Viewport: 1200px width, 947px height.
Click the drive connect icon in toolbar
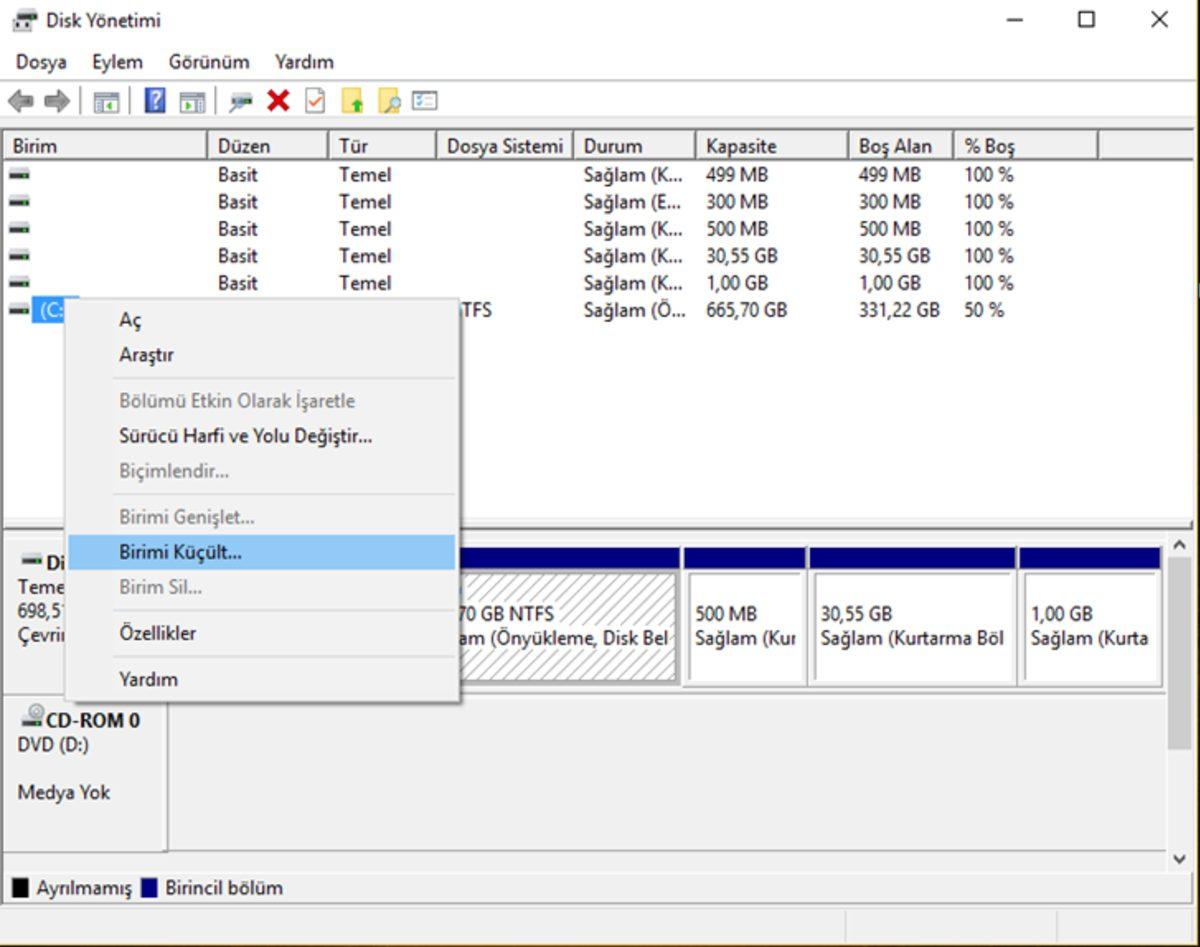[x=240, y=101]
